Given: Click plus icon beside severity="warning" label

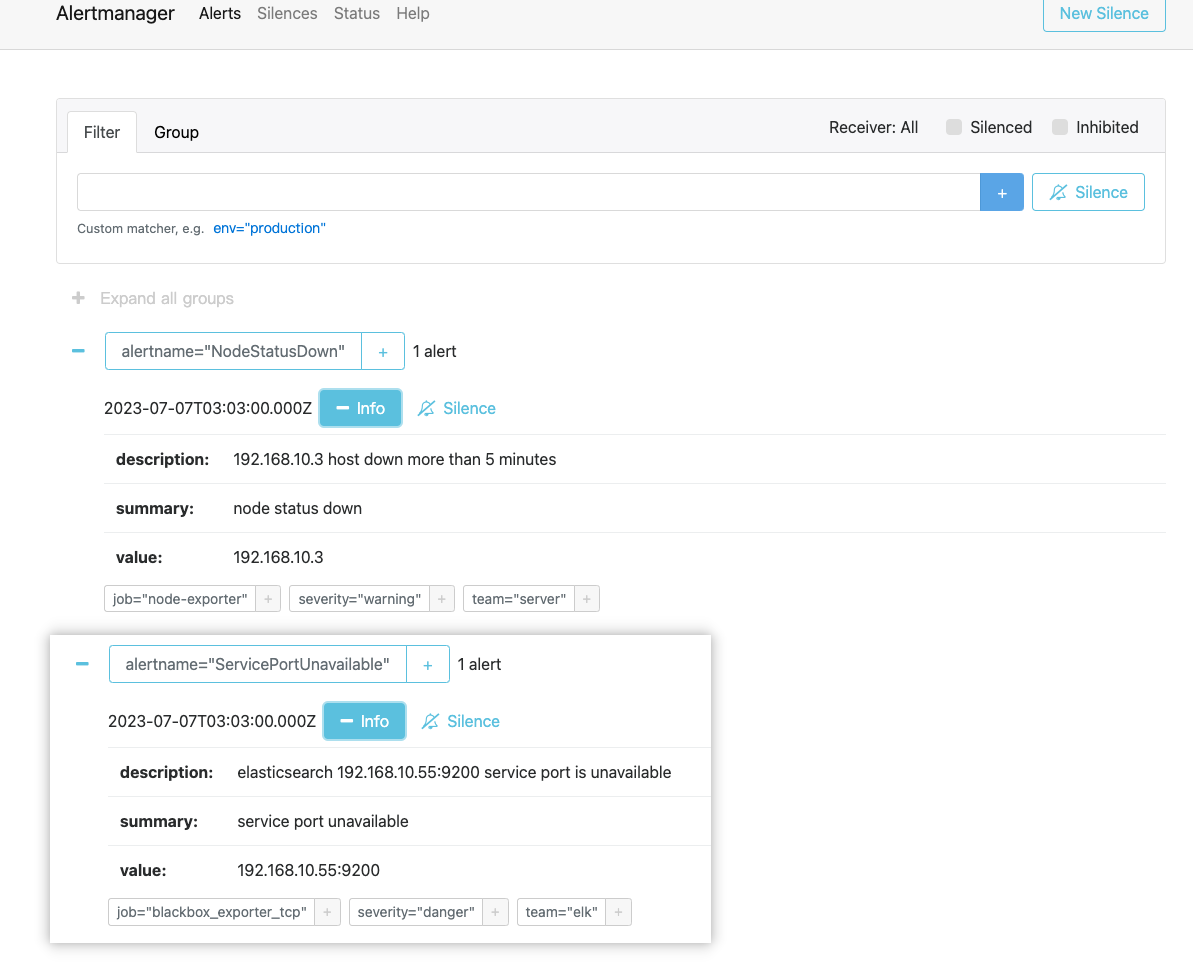Looking at the screenshot, I should point(442,599).
